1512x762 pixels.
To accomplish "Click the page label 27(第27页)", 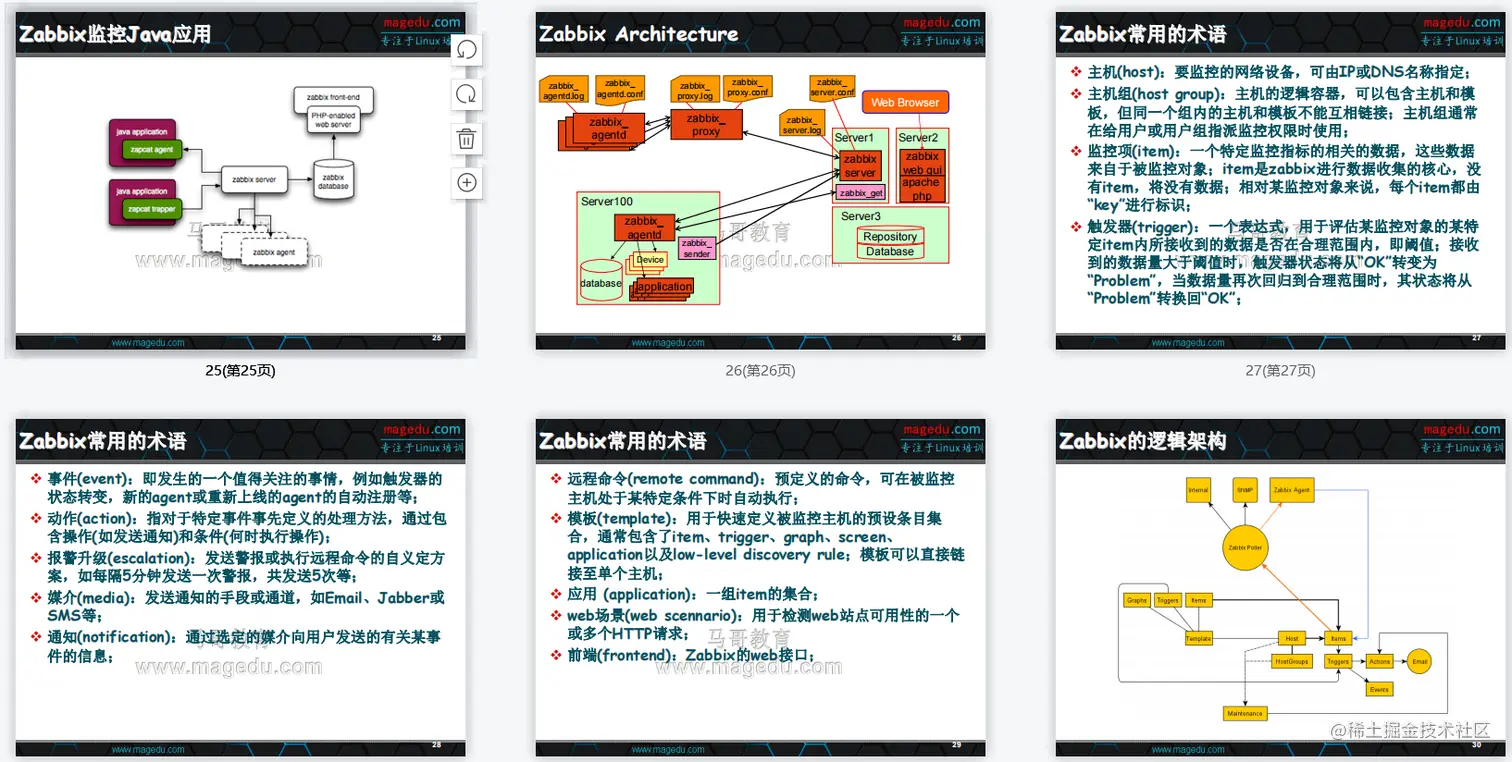I will pyautogui.click(x=1280, y=371).
